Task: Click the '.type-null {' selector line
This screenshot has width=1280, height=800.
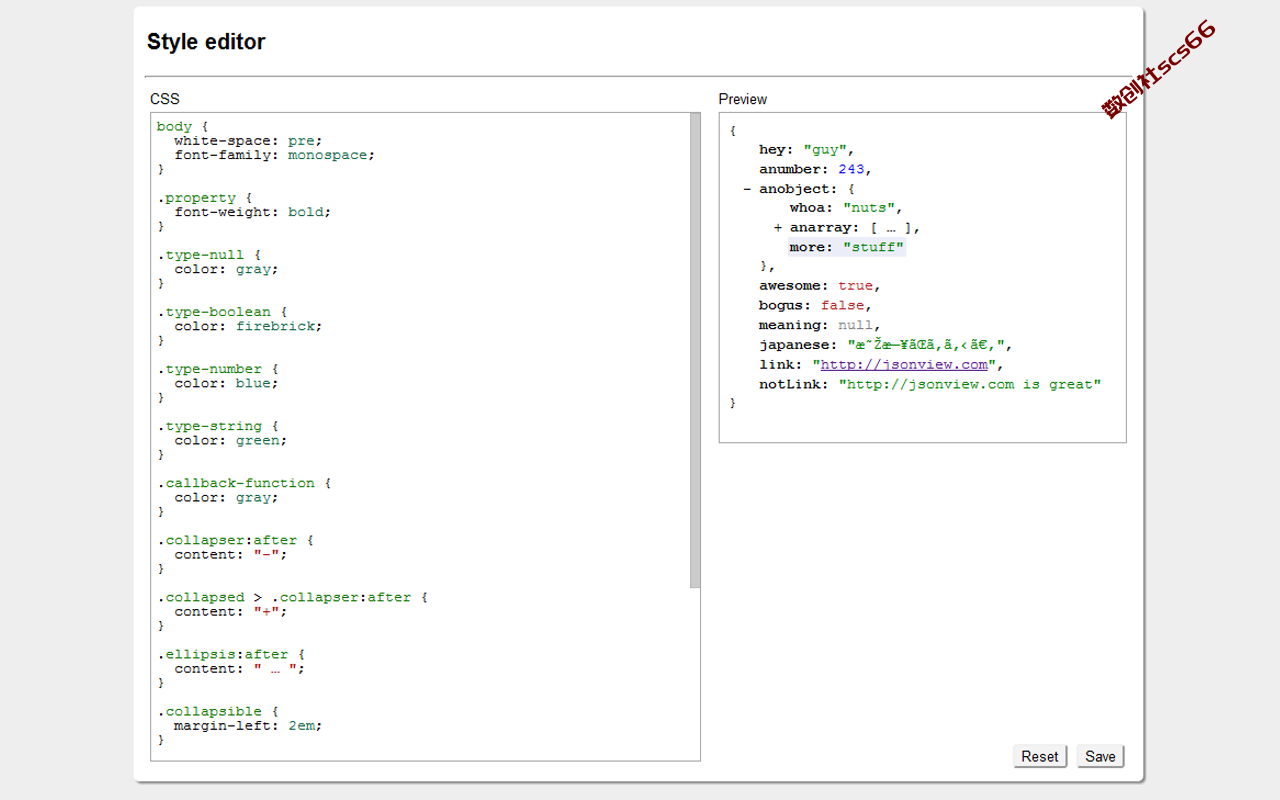Action: pyautogui.click(x=209, y=255)
